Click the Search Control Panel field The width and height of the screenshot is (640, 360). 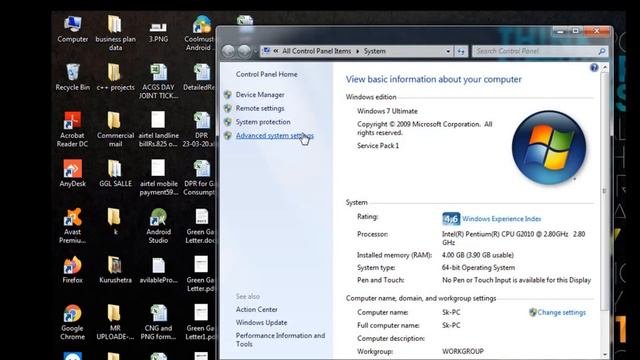coord(540,51)
